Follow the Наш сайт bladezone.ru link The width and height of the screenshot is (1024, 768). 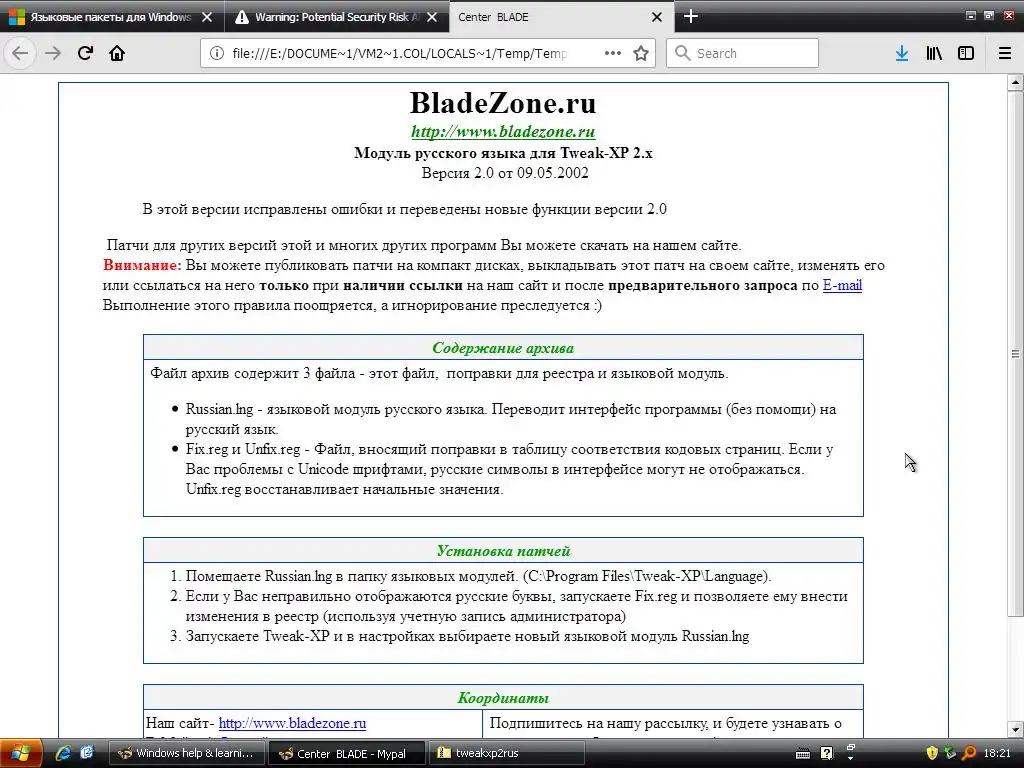coord(292,723)
